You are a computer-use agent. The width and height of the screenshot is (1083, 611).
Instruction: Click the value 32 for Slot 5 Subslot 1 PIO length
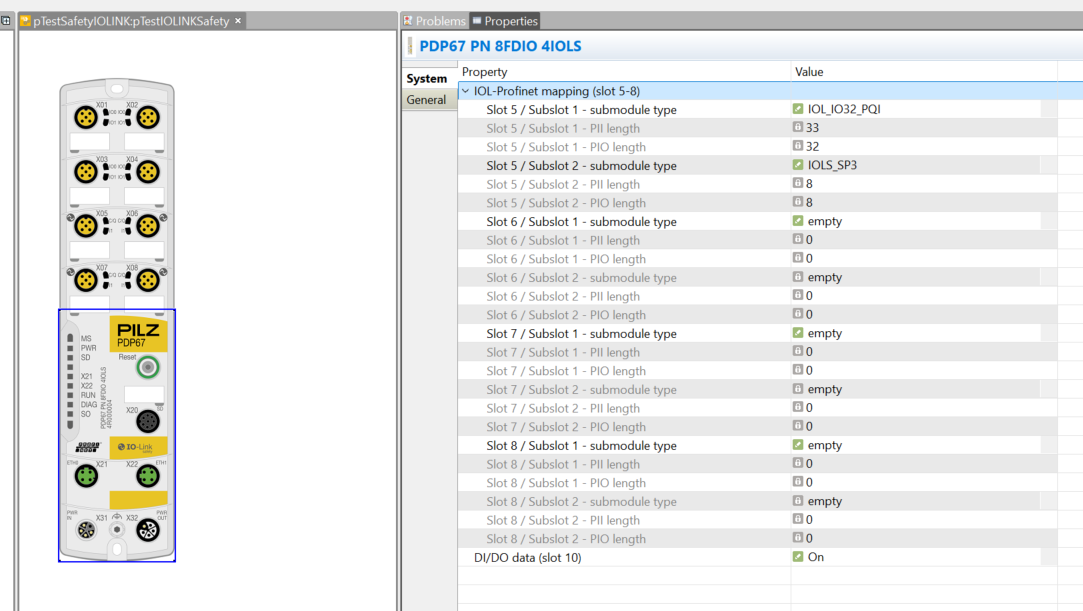point(812,146)
